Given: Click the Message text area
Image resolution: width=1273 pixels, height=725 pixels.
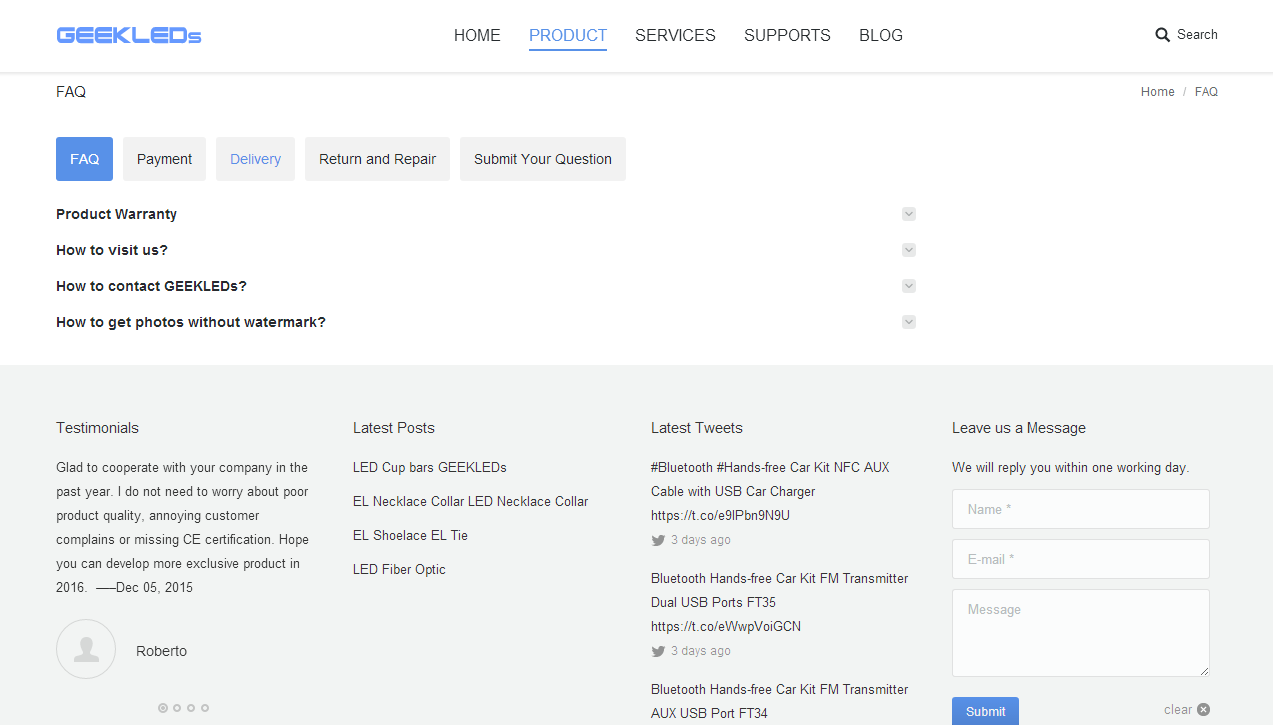Looking at the screenshot, I should [x=1080, y=632].
